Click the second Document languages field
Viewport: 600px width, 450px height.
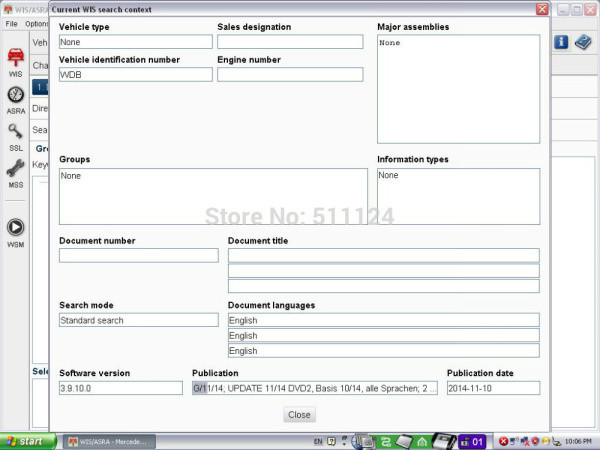(x=384, y=335)
